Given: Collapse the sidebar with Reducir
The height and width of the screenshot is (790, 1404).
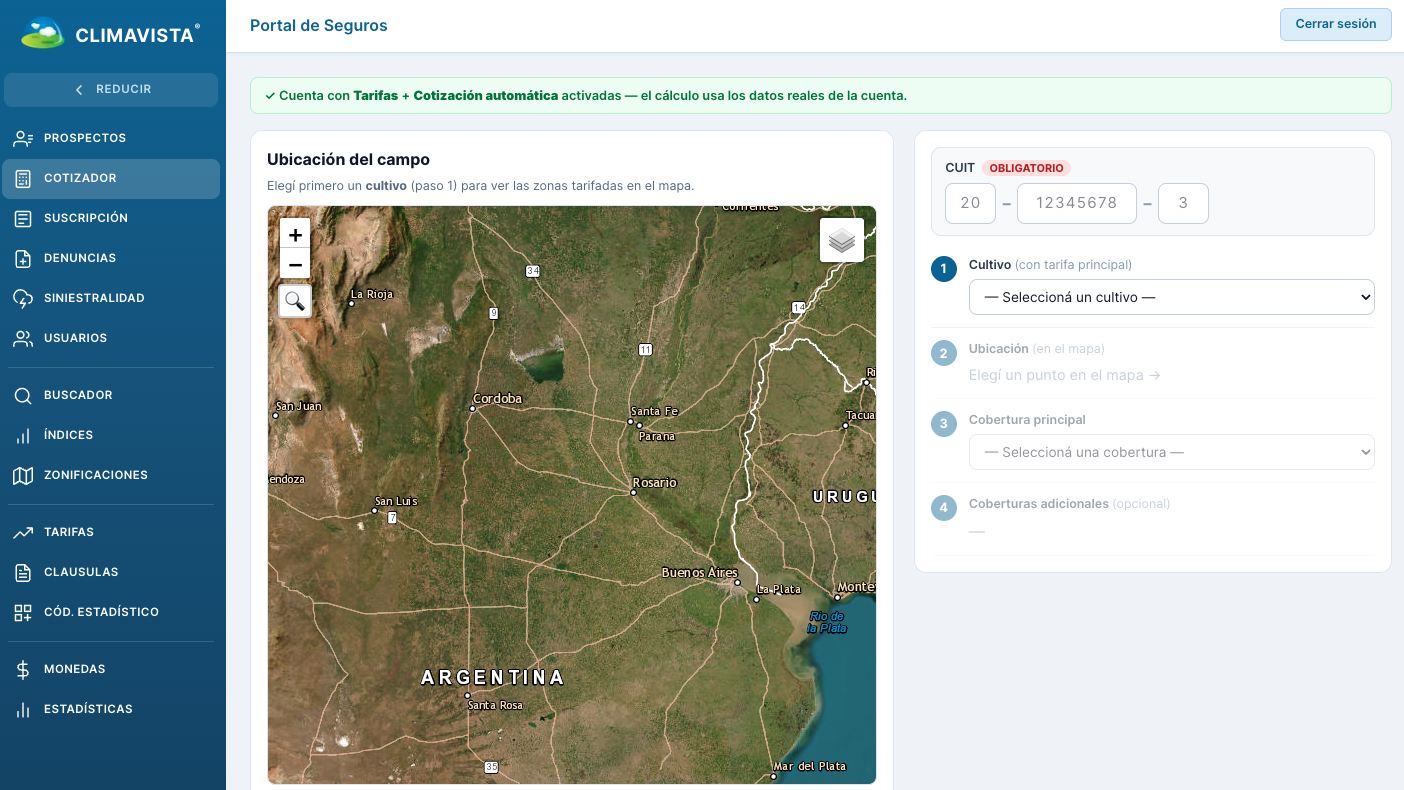Looking at the screenshot, I should pyautogui.click(x=111, y=89).
